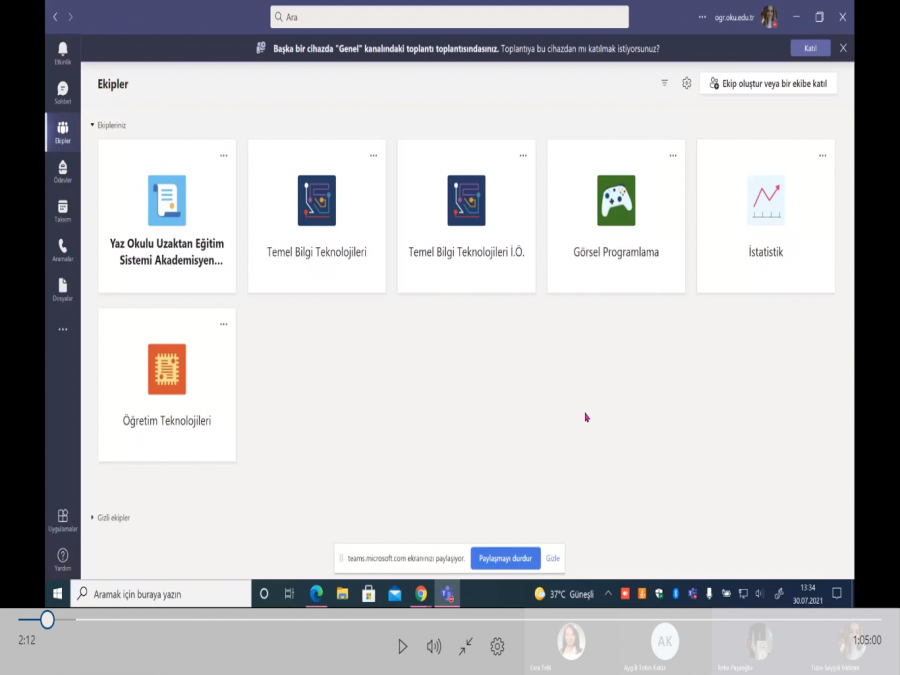Click the Gizle link on sharing bar
This screenshot has width=900, height=675.
click(x=552, y=558)
